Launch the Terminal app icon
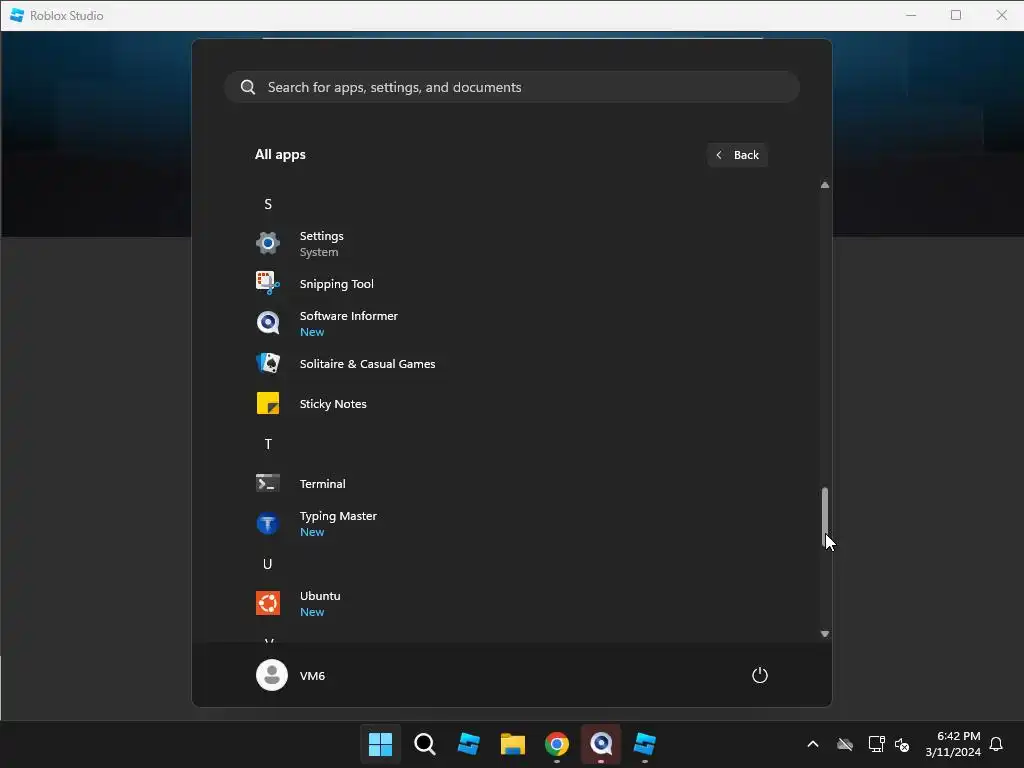1024x768 pixels. tap(268, 483)
